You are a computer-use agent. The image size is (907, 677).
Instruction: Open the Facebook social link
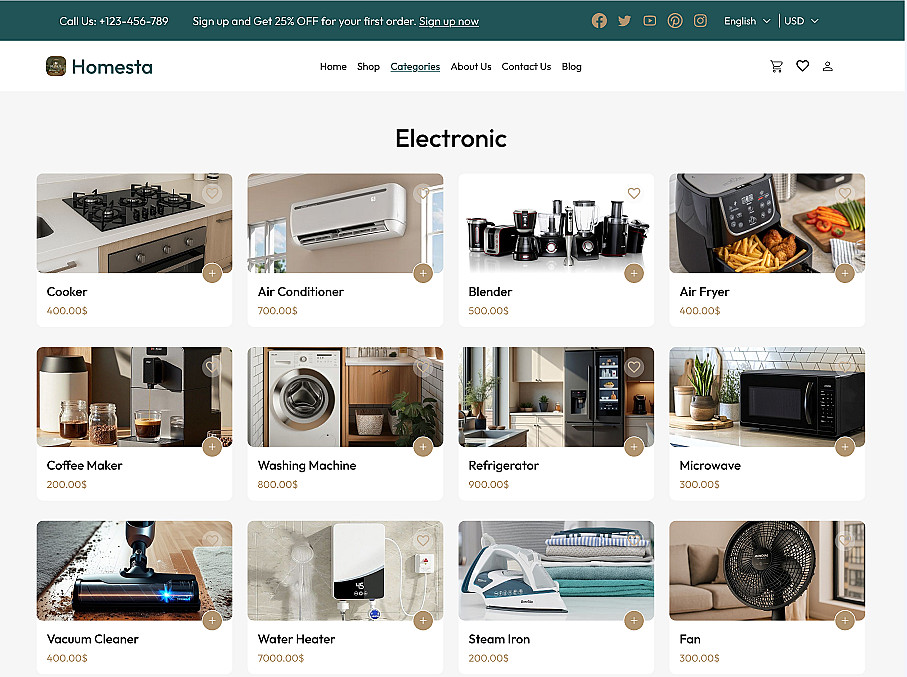click(x=599, y=21)
